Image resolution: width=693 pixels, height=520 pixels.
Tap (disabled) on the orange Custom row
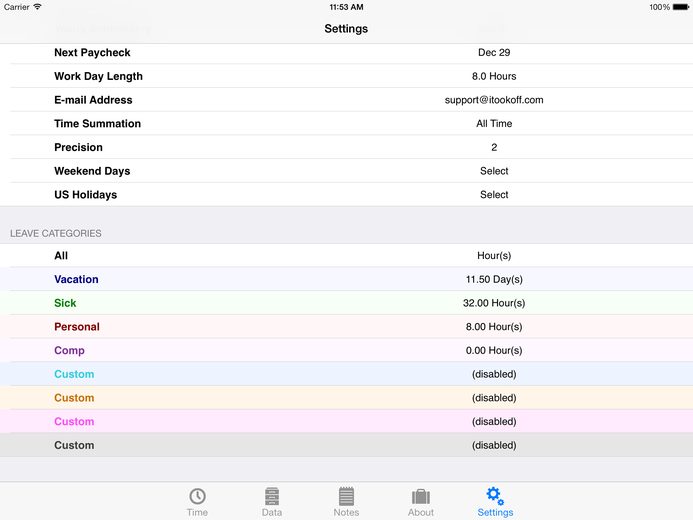[x=494, y=398]
